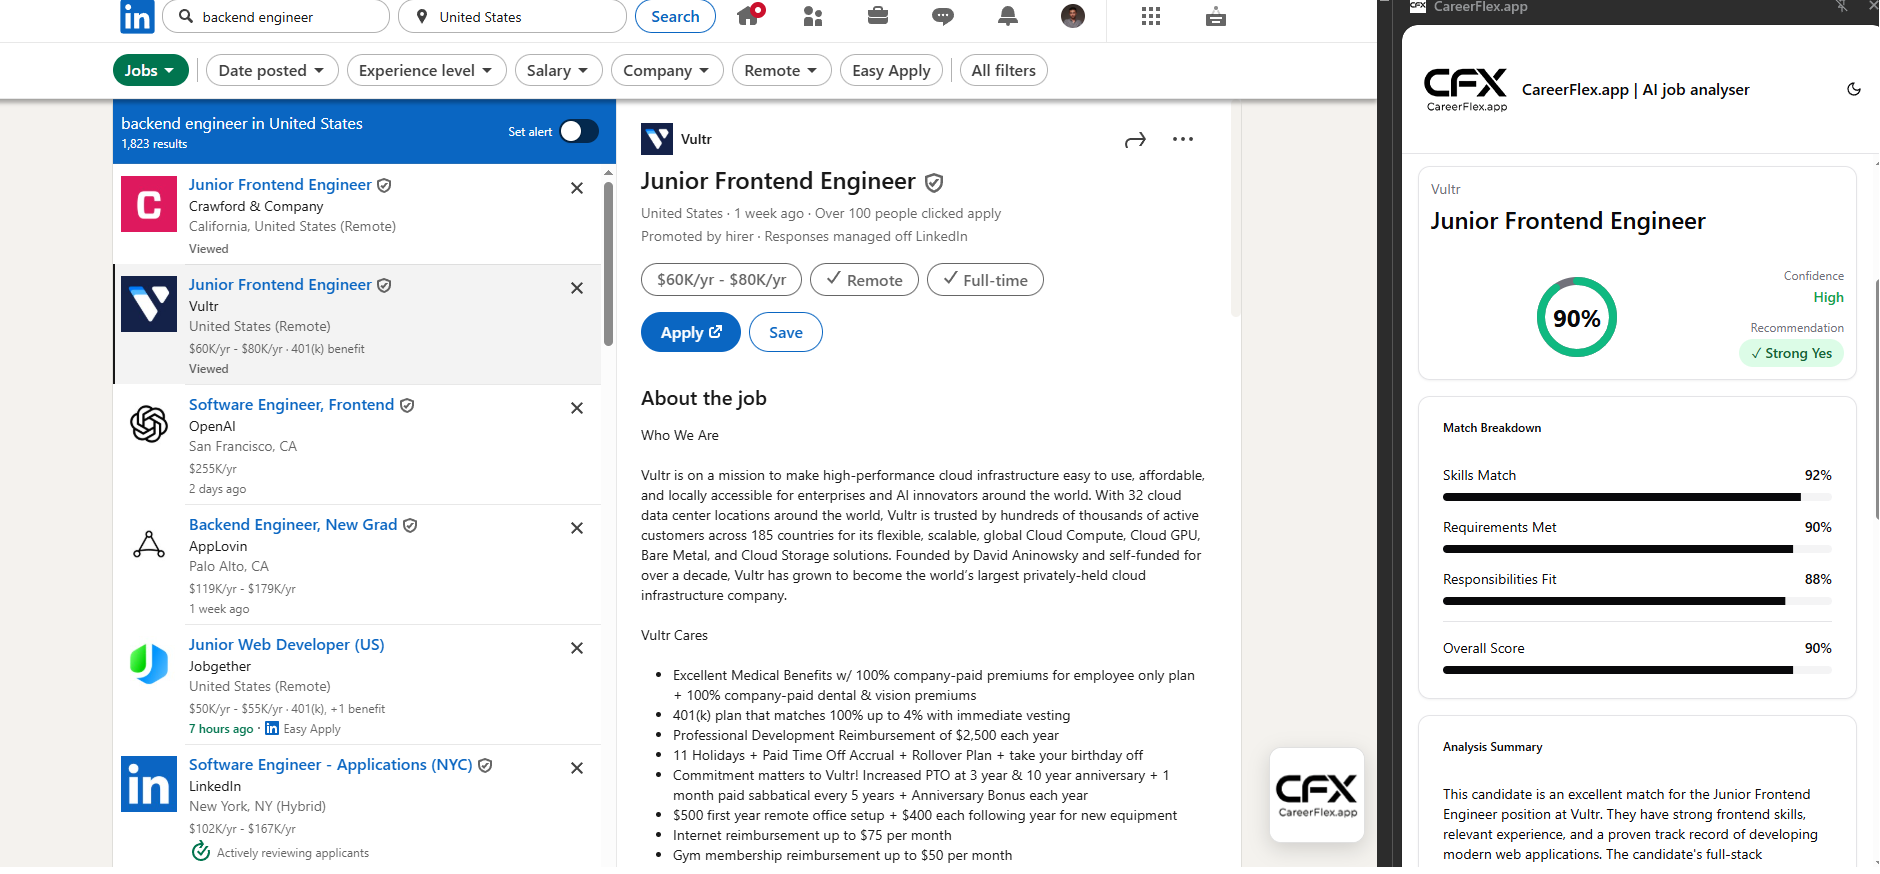
Task: Share the Vultr job via arrow icon
Action: [x=1135, y=140]
